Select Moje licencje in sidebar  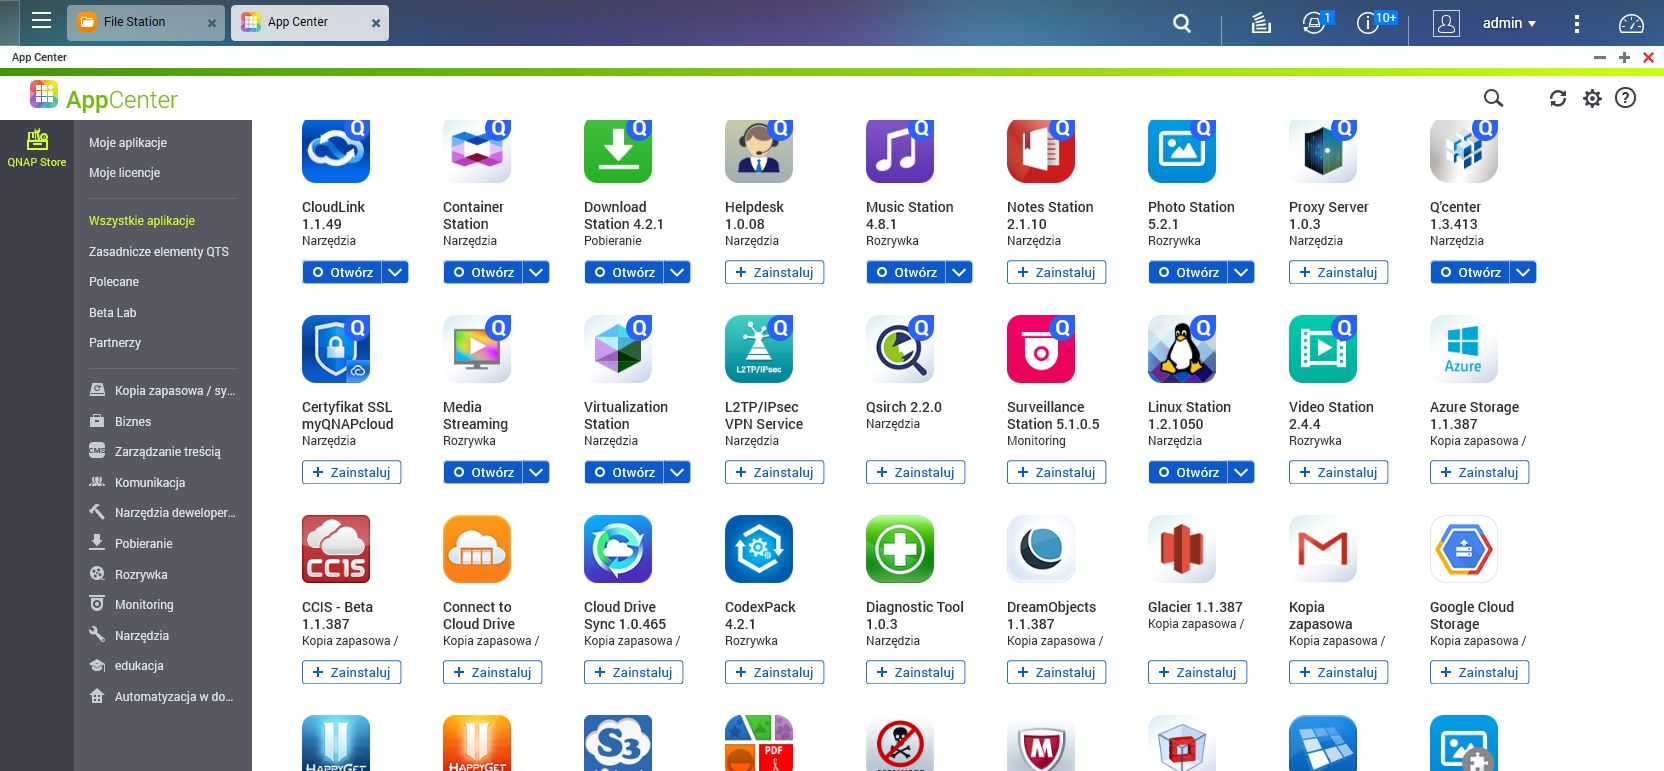point(124,173)
